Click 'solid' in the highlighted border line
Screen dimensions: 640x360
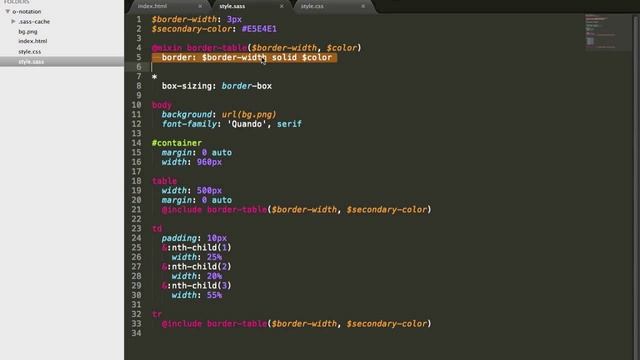284,58
